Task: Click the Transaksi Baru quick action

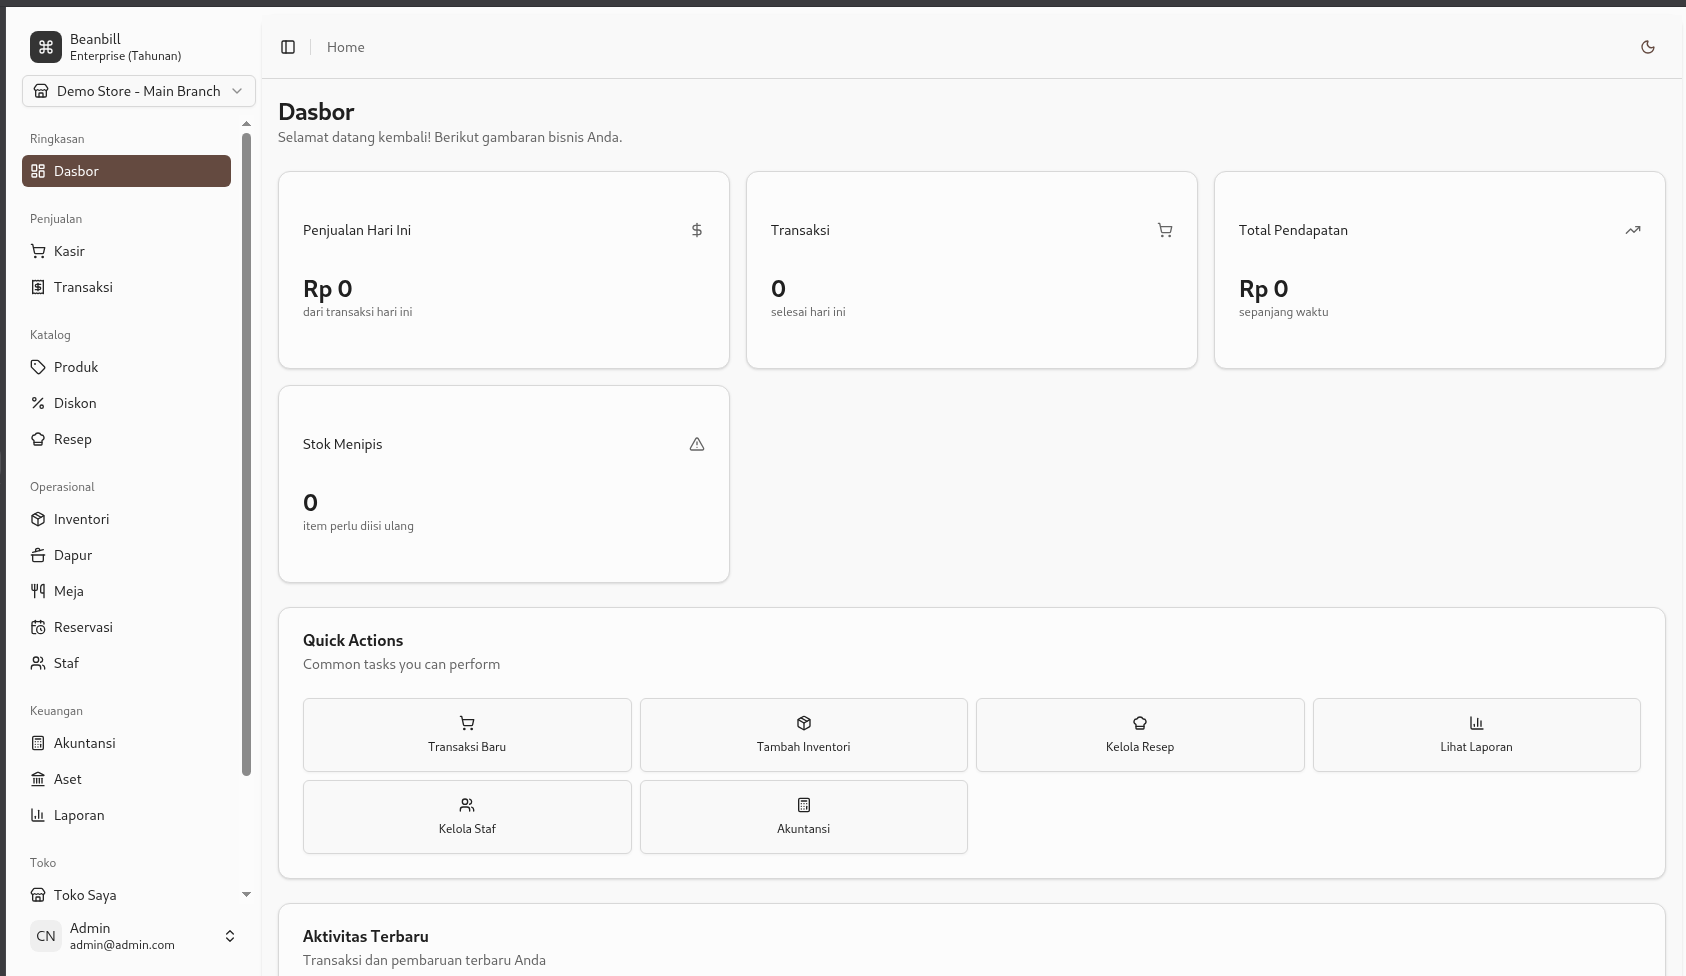Action: point(466,735)
